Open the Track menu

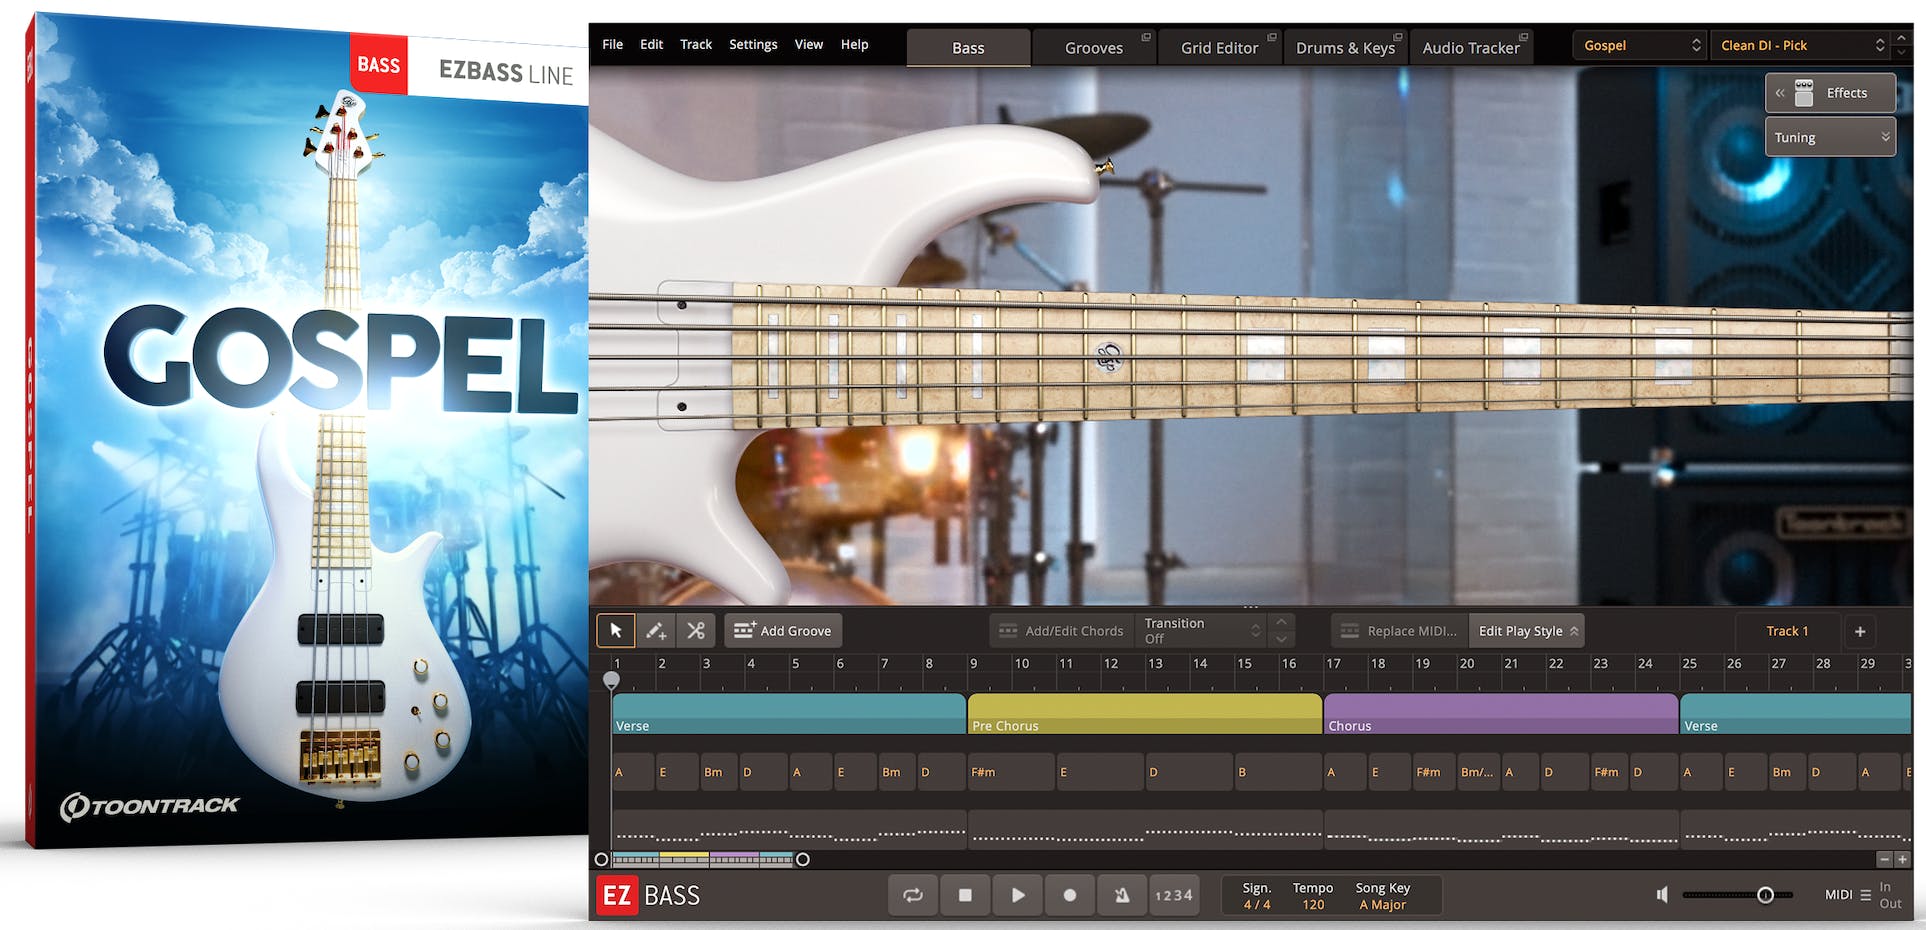point(696,44)
